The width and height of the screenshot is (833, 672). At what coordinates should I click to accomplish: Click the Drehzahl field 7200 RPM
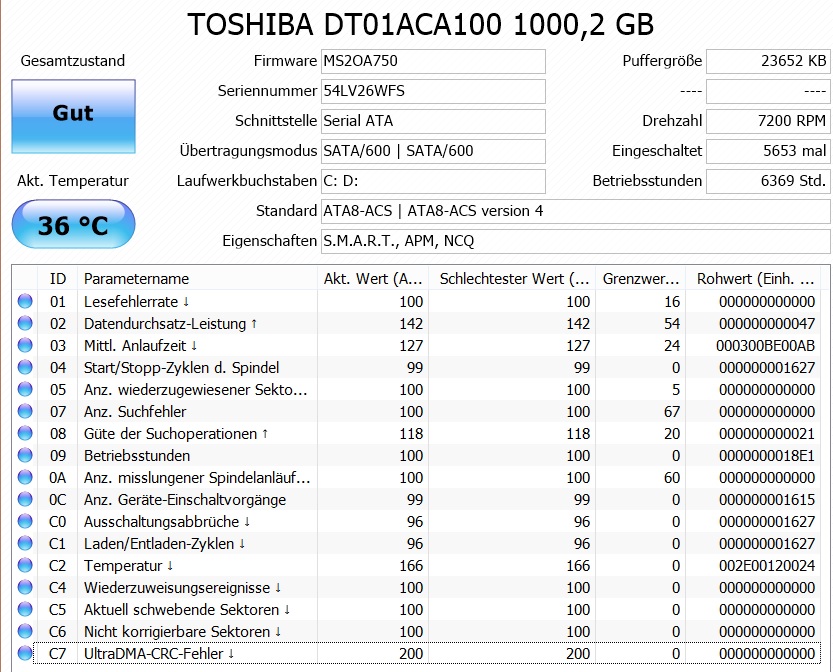coord(768,121)
